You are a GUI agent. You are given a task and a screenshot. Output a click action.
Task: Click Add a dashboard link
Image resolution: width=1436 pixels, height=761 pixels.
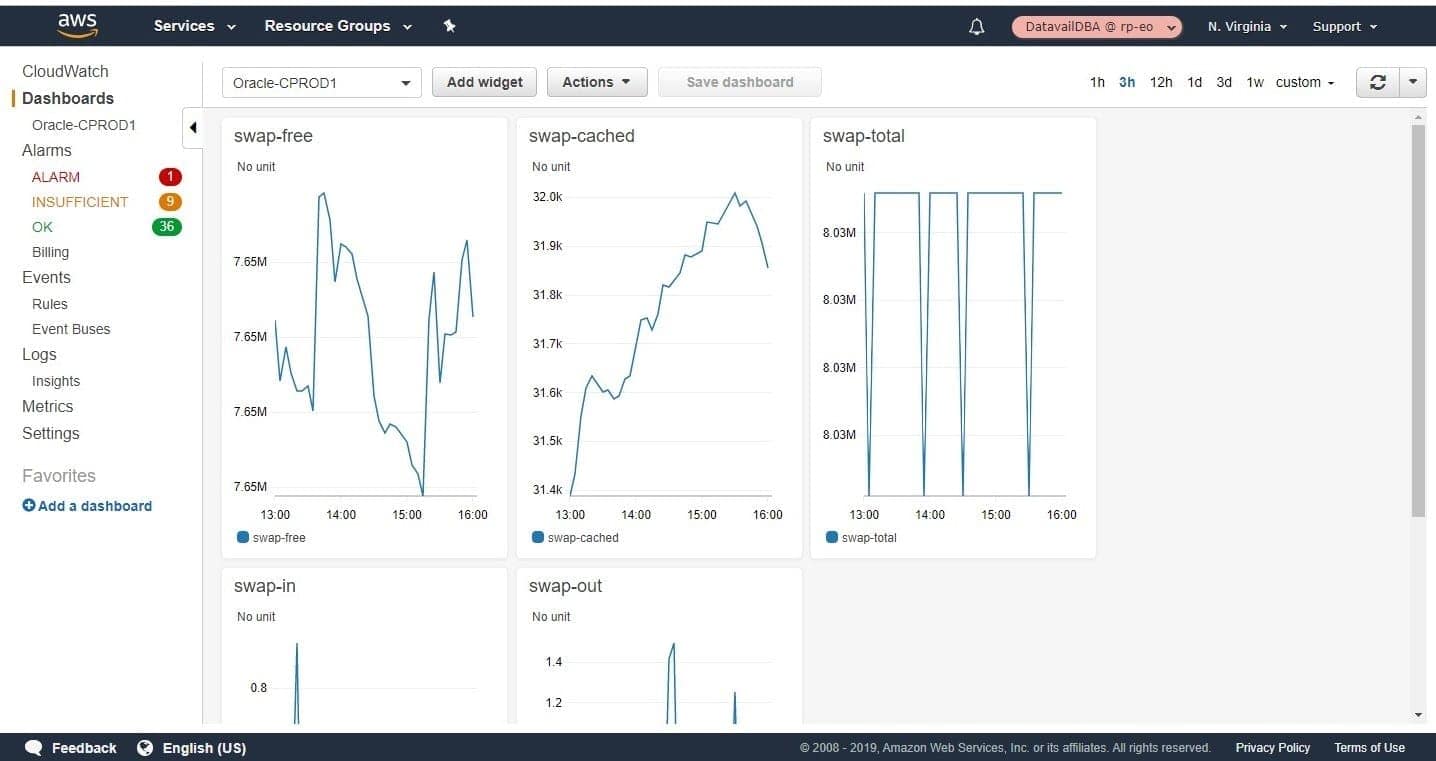(95, 506)
